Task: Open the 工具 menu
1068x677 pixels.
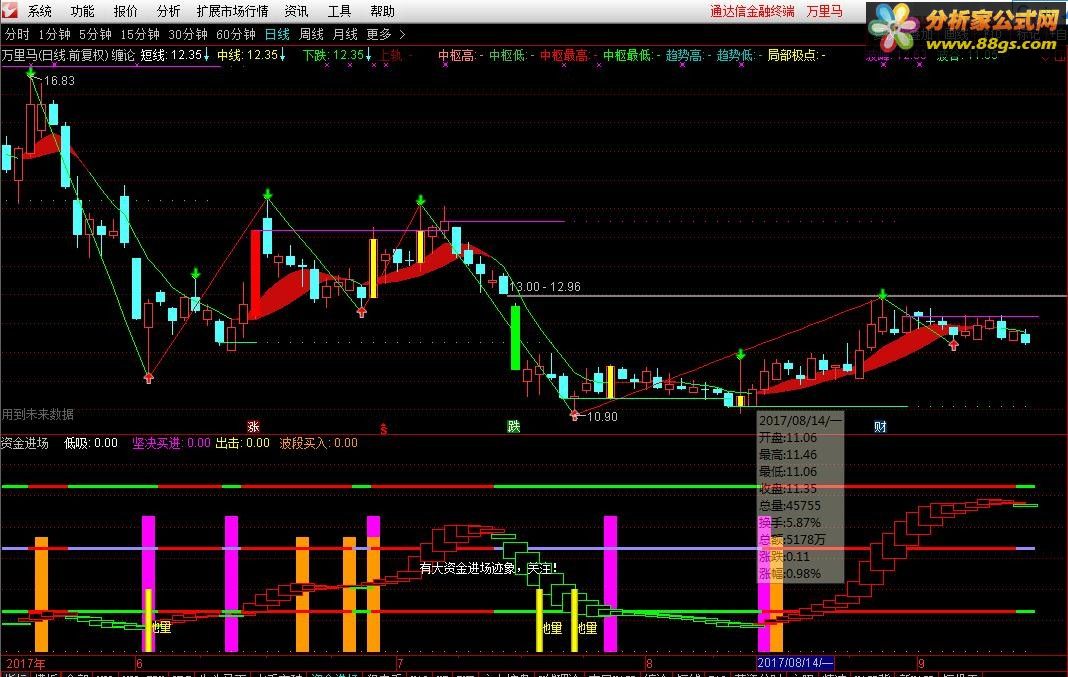Action: click(339, 11)
